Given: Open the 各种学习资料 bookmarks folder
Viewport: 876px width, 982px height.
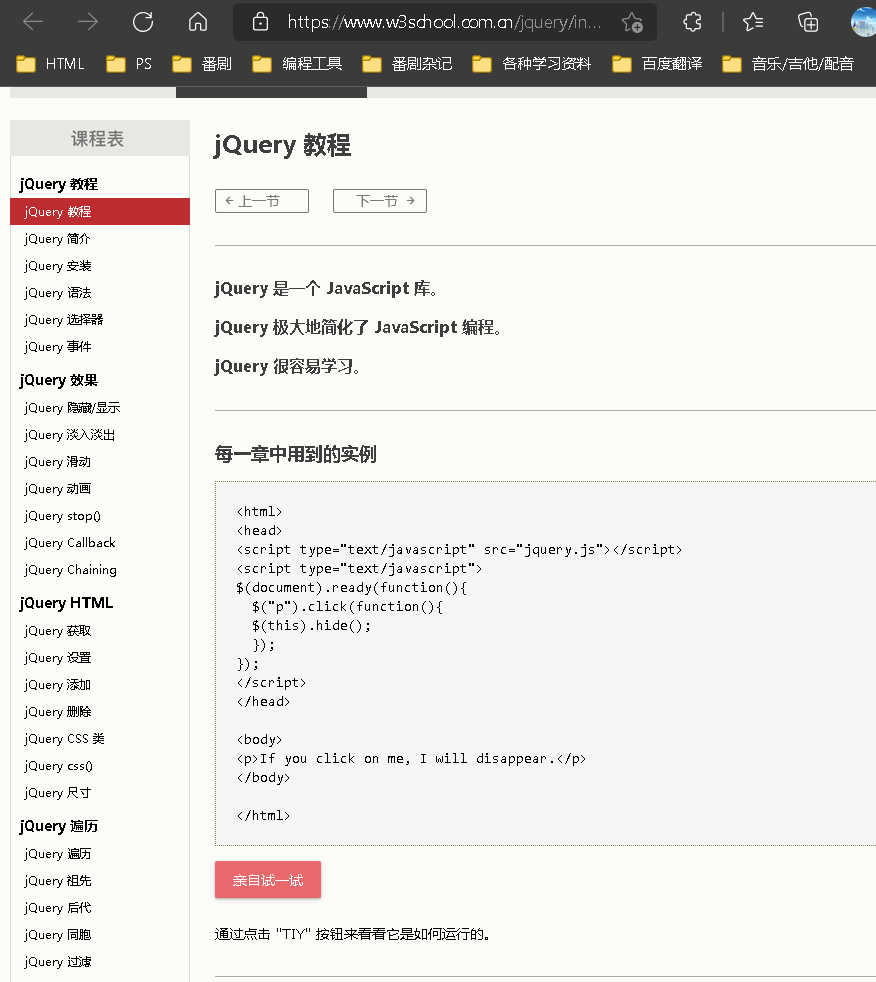Looking at the screenshot, I should (x=532, y=64).
